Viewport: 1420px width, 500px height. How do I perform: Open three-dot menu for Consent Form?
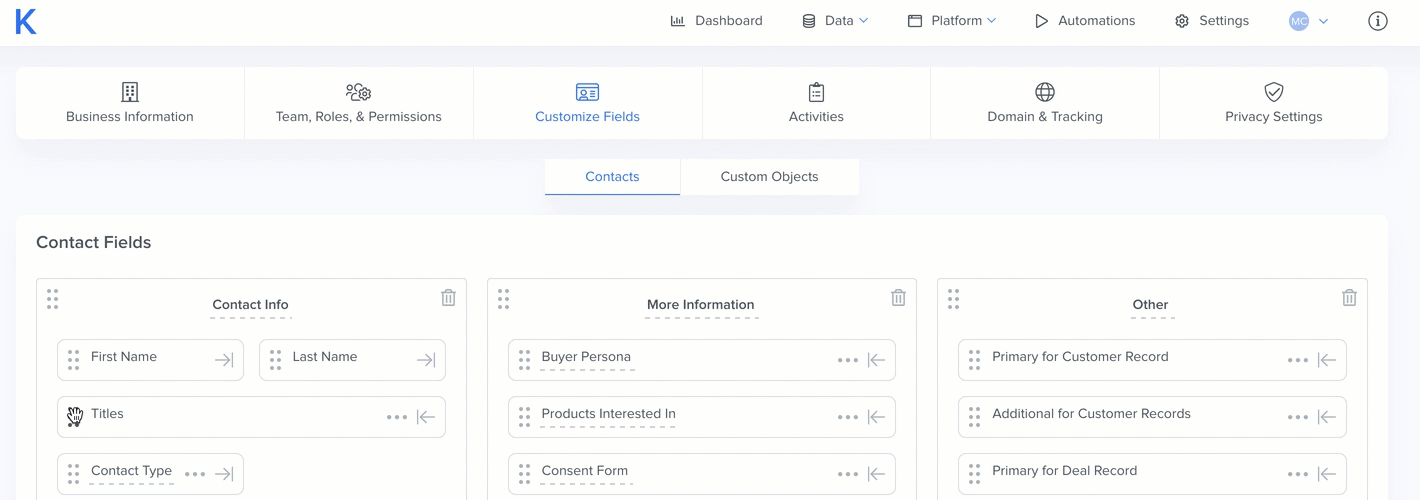pos(847,475)
